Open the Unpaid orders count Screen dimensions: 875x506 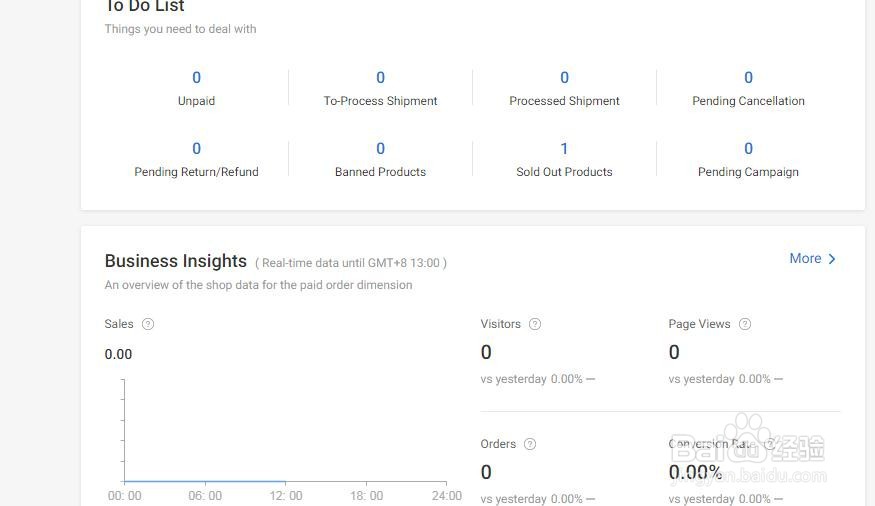click(x=196, y=78)
